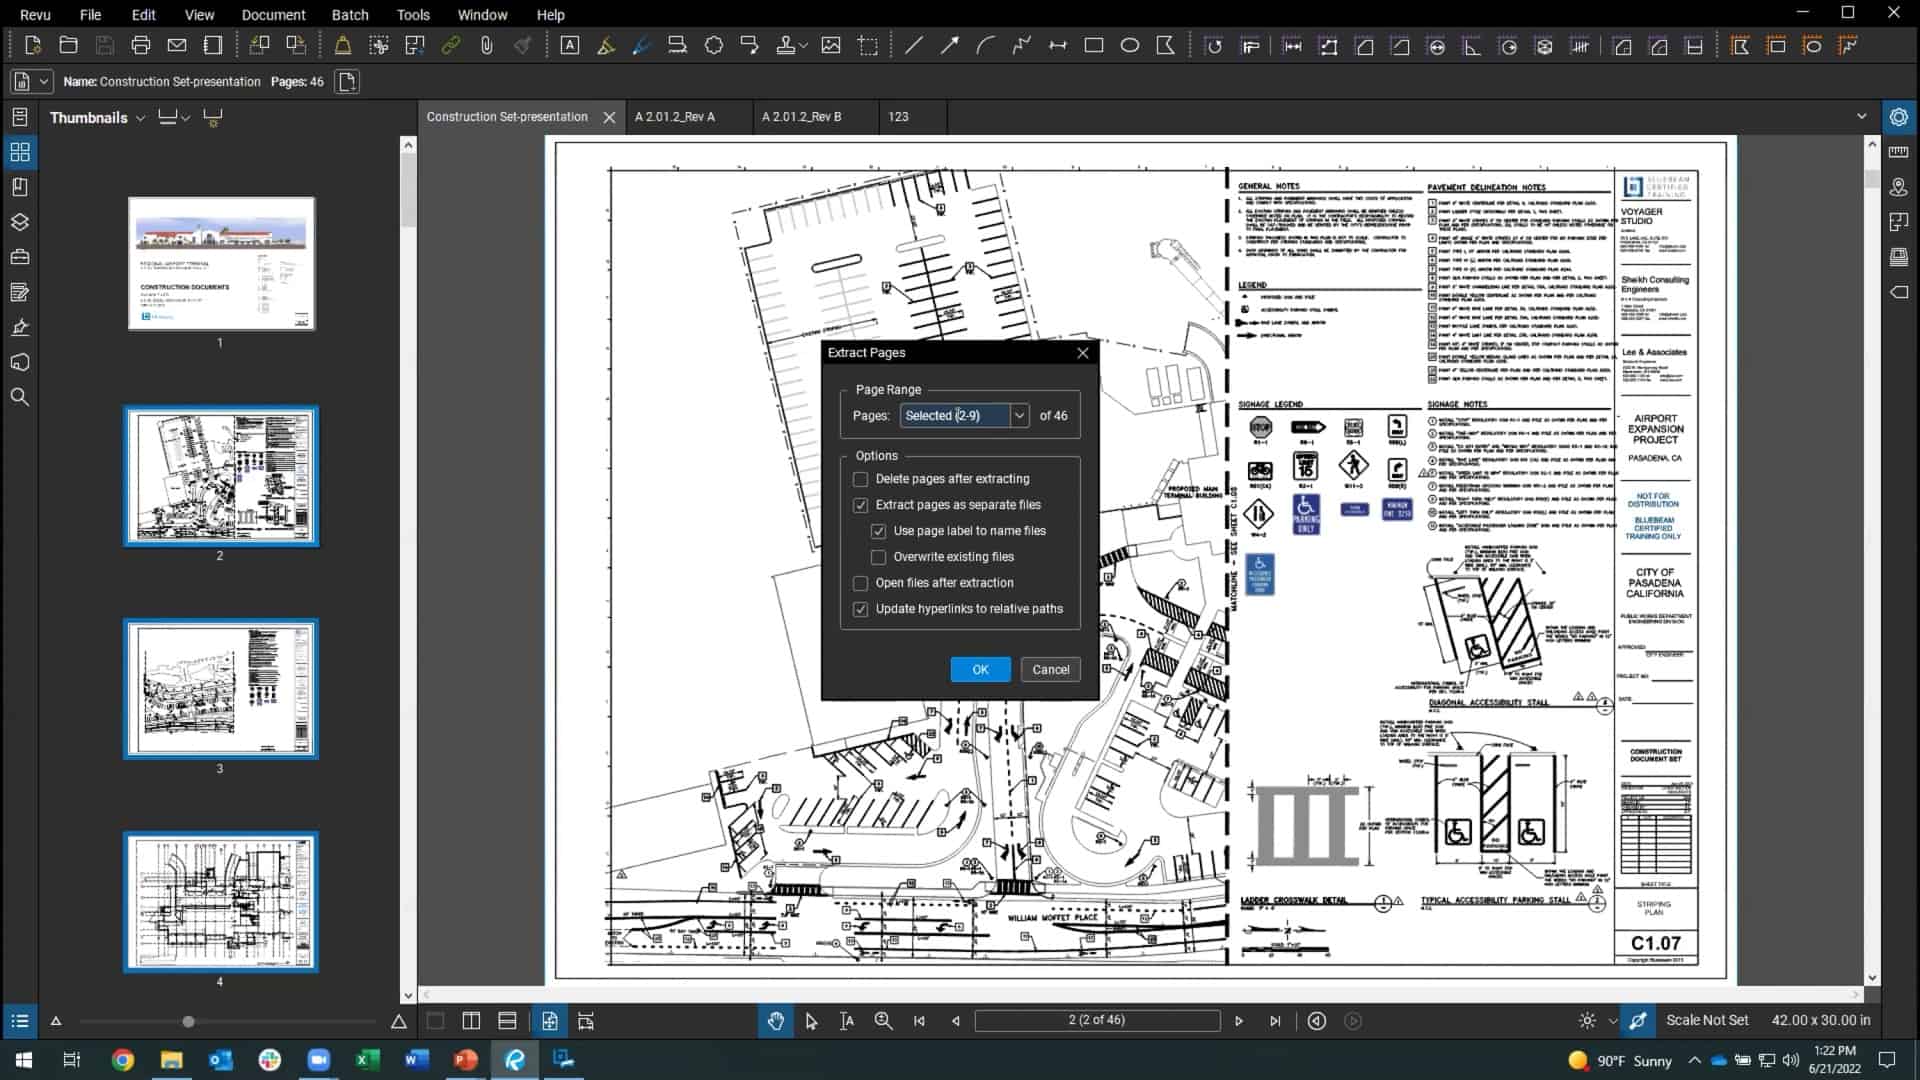Go to the last page

click(x=1275, y=1021)
